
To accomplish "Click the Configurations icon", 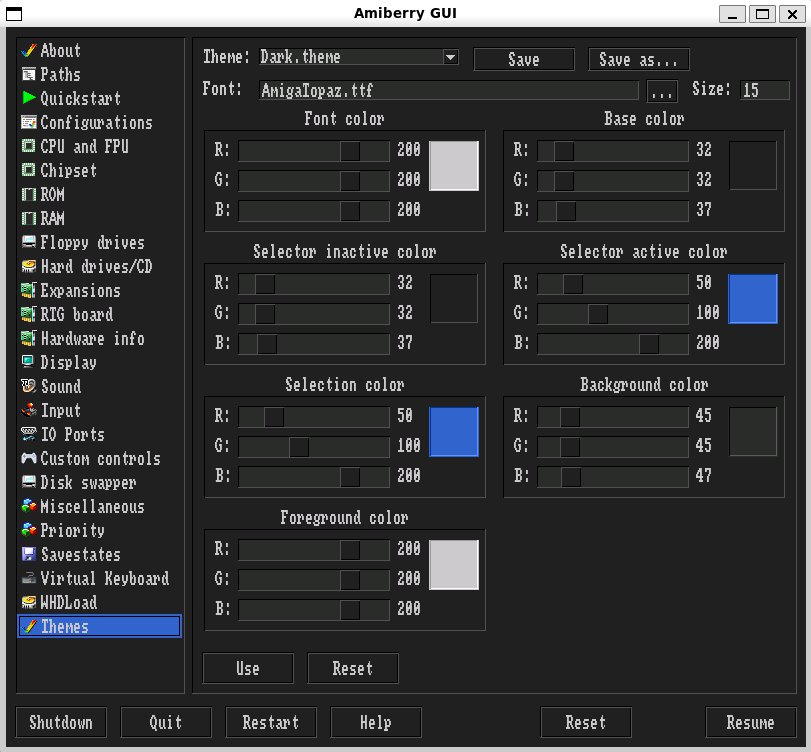I will [29, 123].
